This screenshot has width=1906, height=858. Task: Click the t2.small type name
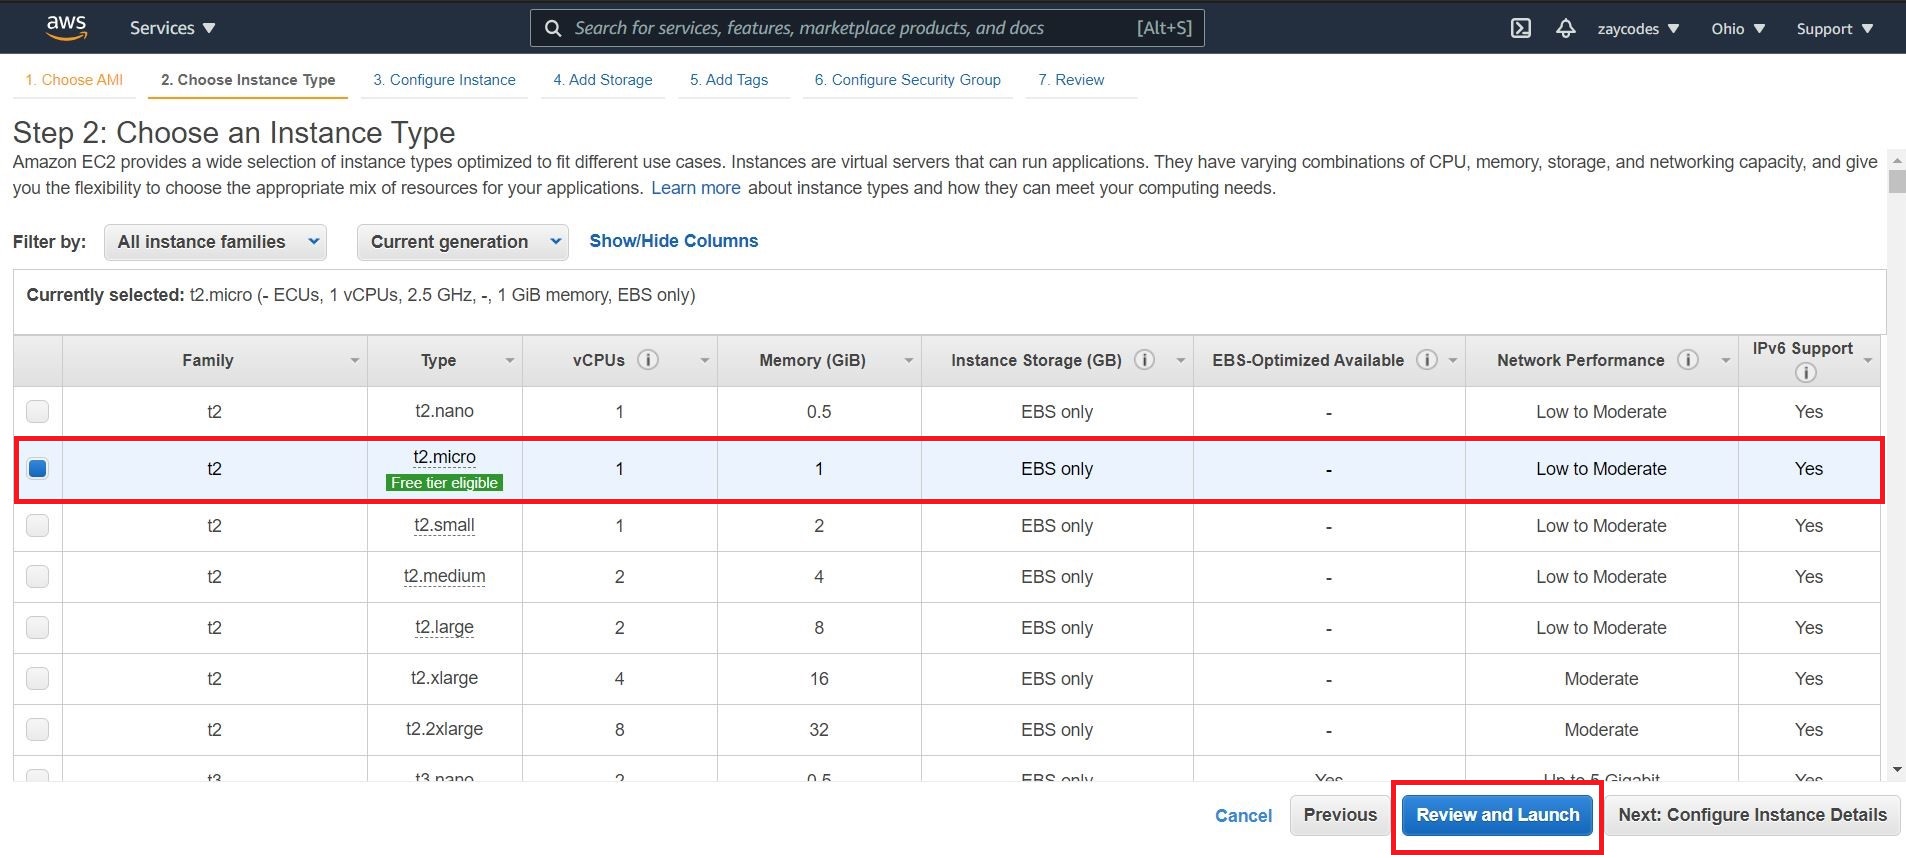445,525
